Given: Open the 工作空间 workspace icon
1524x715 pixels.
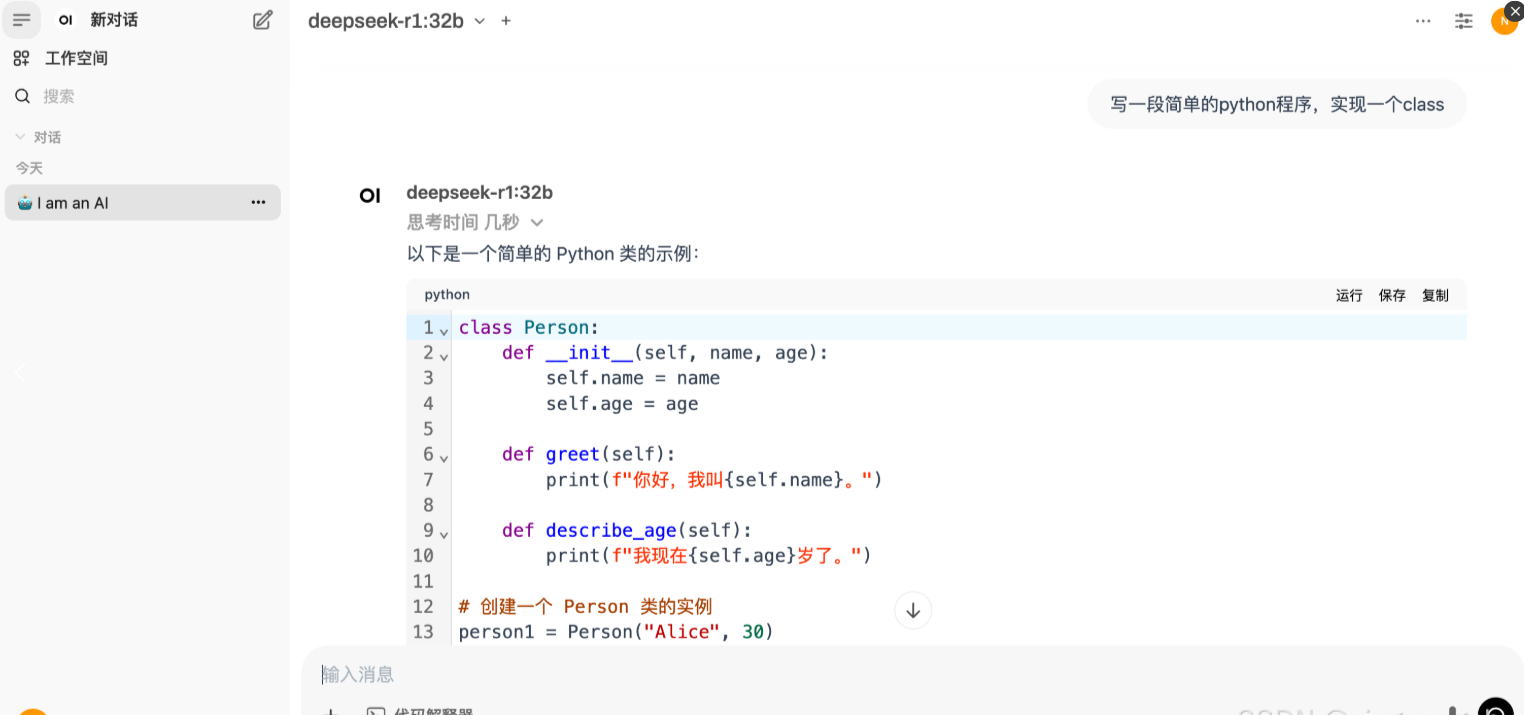Looking at the screenshot, I should 21,58.
